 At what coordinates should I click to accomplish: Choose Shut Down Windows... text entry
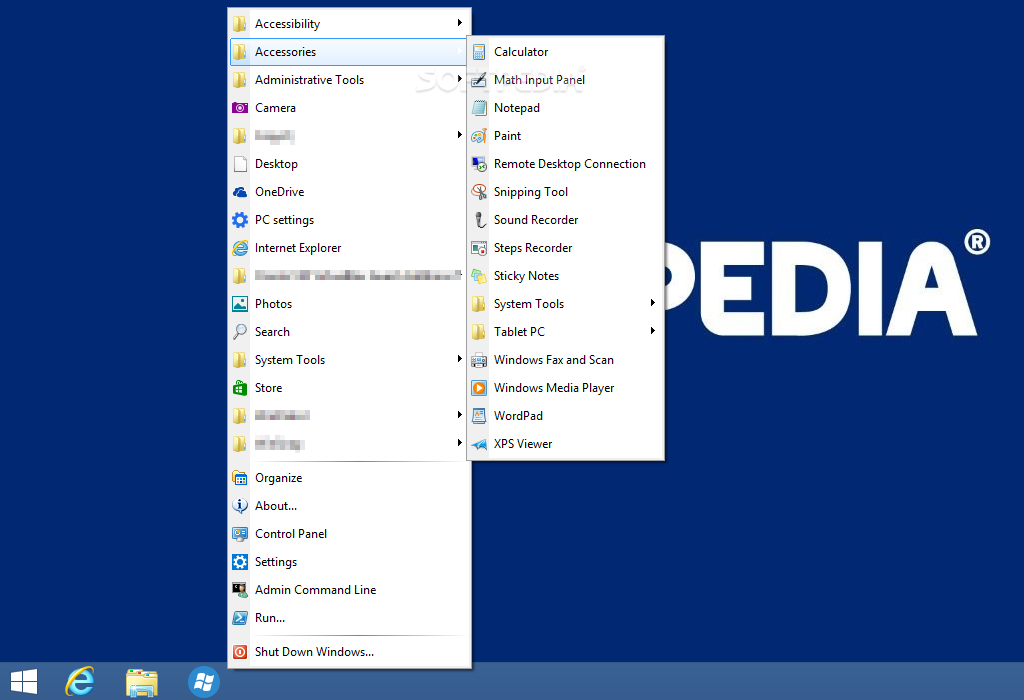tap(314, 652)
